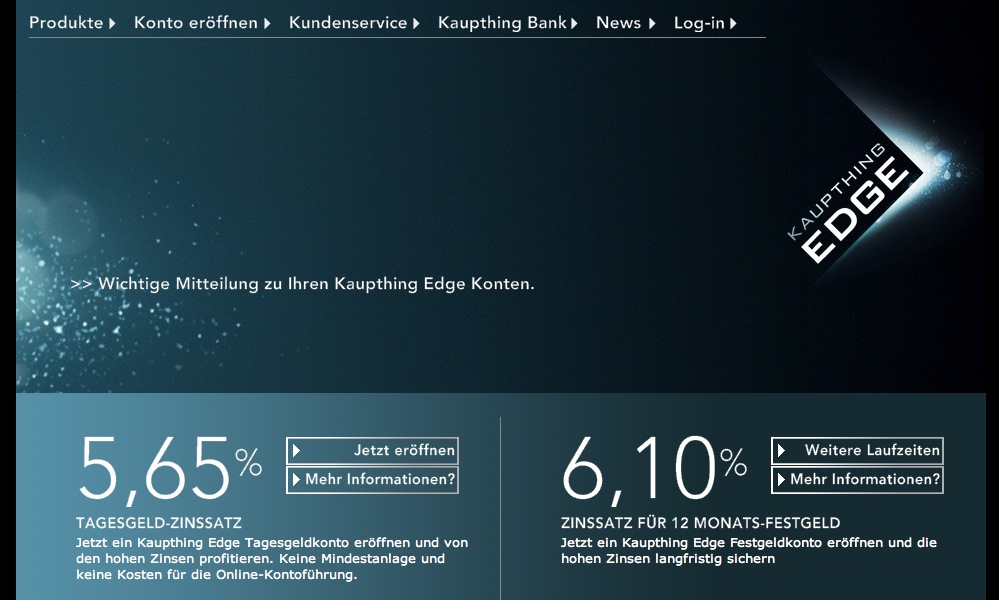Image resolution: width=999 pixels, height=600 pixels.
Task: Click the ZINSSATZ FÜR 12 MONATS-FESTGELD heading
Action: [700, 523]
